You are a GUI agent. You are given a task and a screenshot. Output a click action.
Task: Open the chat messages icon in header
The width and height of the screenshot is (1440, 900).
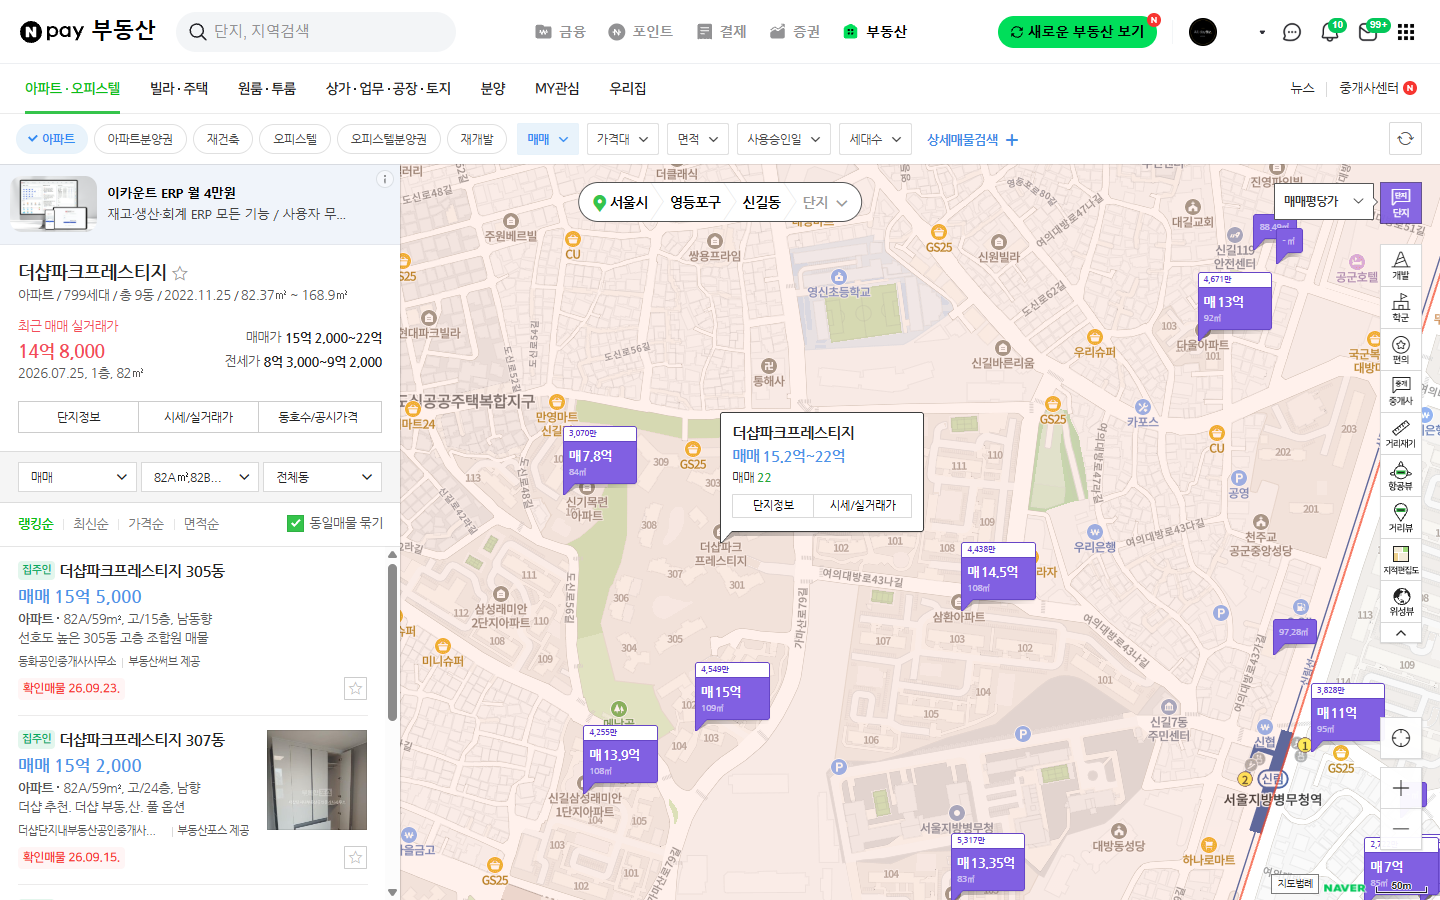1292,32
